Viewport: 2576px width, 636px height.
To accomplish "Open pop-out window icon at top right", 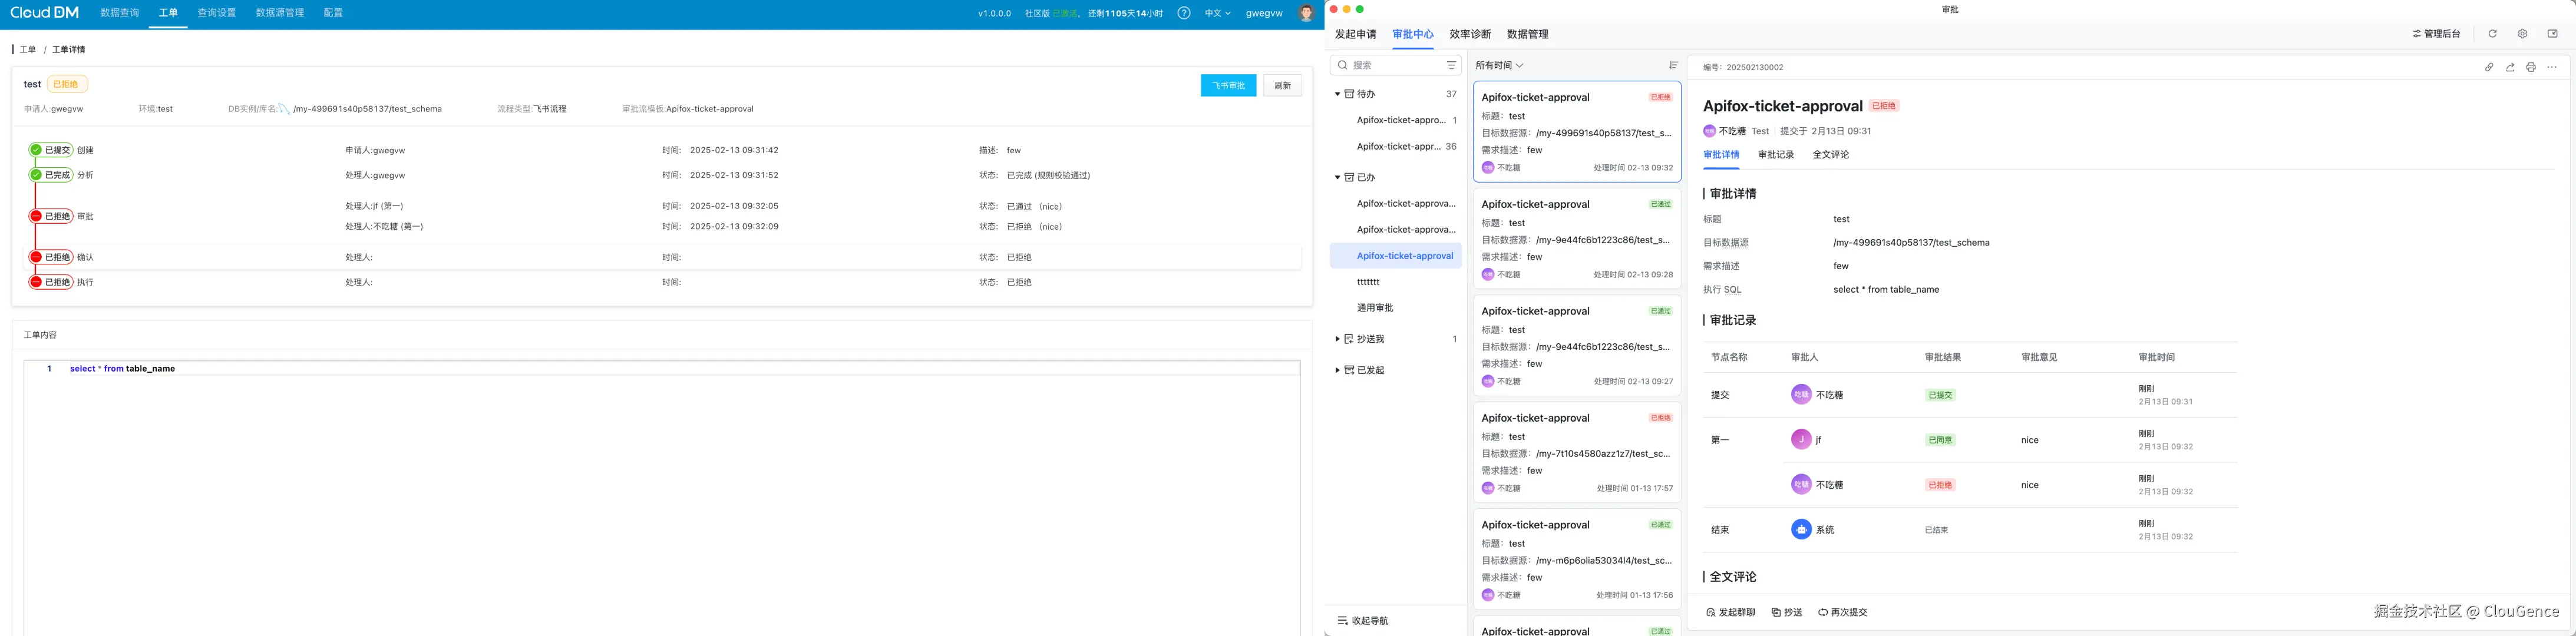I will pos(2552,34).
